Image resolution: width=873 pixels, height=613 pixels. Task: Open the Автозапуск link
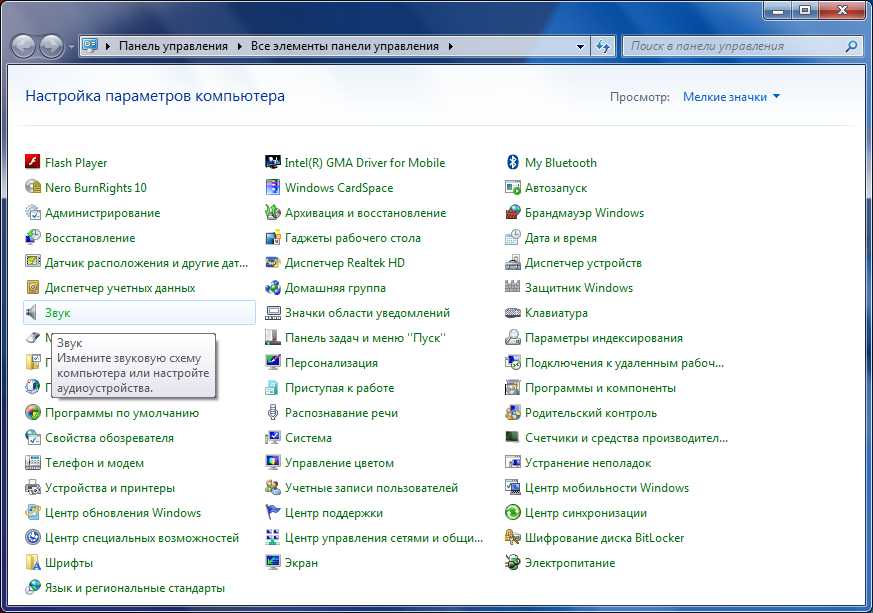pos(556,188)
